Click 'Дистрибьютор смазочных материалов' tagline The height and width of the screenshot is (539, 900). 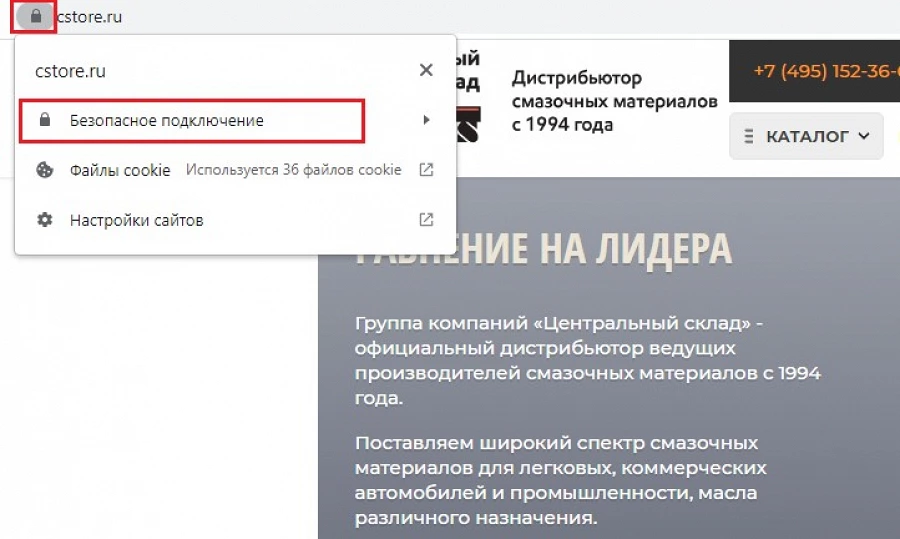[614, 101]
